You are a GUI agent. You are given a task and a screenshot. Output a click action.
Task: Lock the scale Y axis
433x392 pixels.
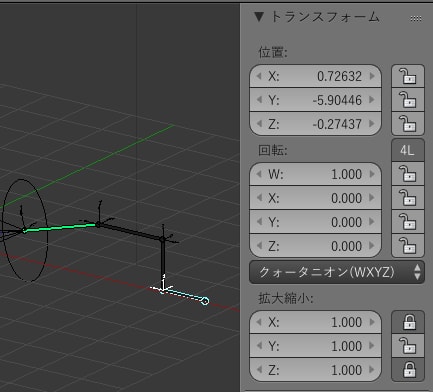[408, 346]
